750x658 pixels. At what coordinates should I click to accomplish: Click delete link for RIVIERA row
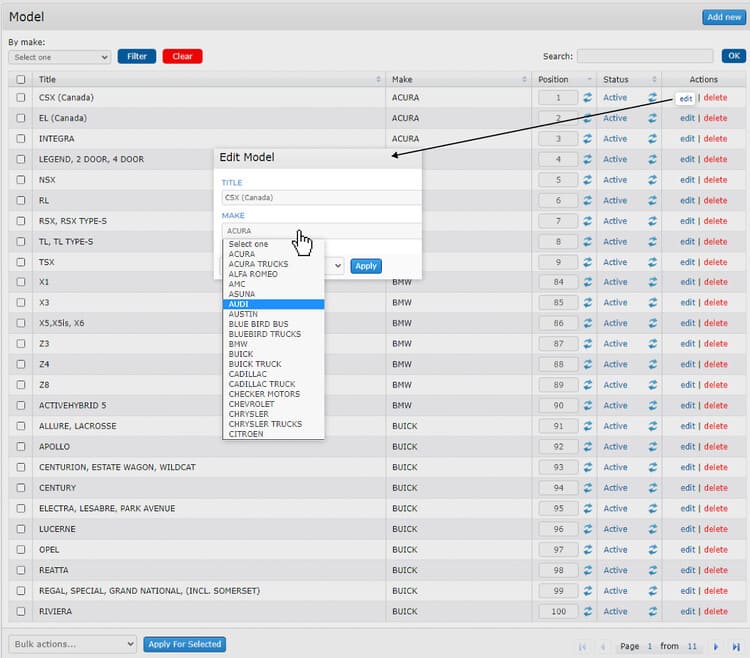tap(716, 611)
